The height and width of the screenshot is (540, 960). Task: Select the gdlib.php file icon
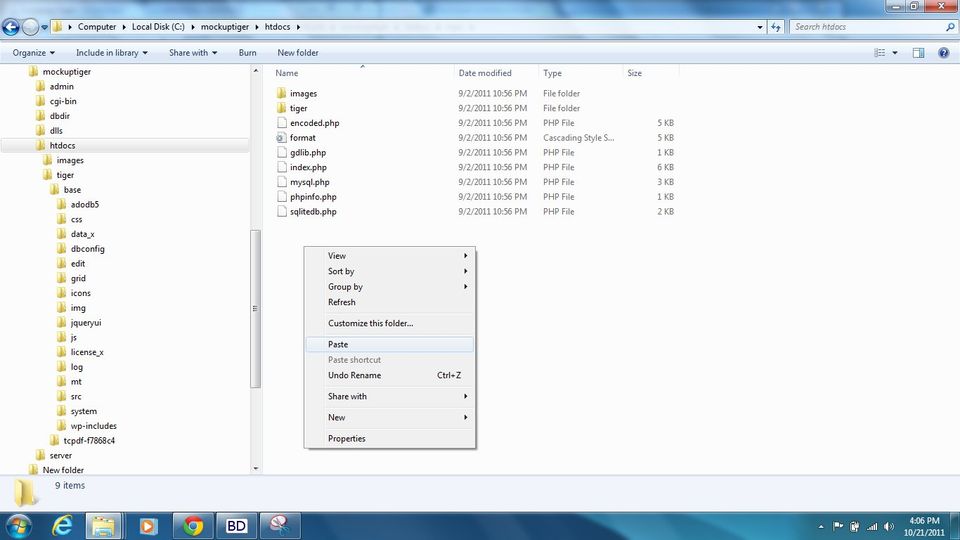282,152
